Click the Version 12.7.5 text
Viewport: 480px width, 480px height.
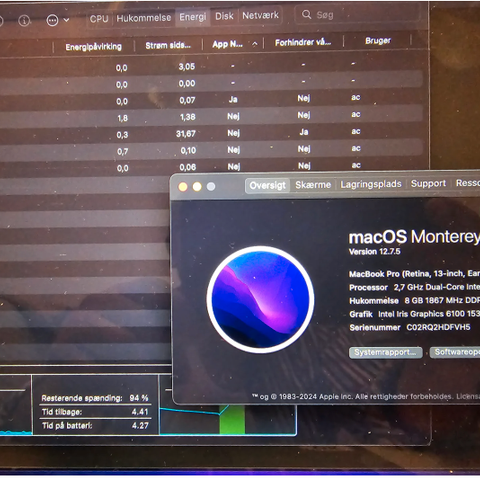pos(375,251)
